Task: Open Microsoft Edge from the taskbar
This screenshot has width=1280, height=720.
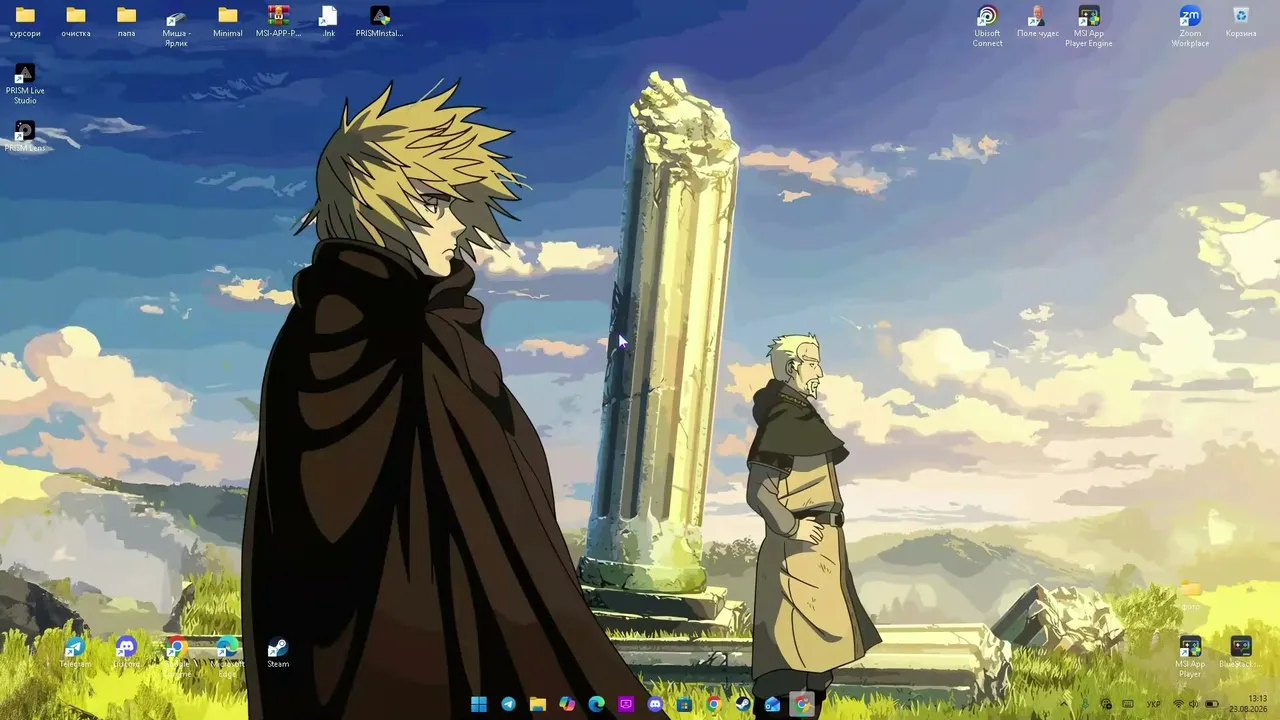Action: click(597, 704)
